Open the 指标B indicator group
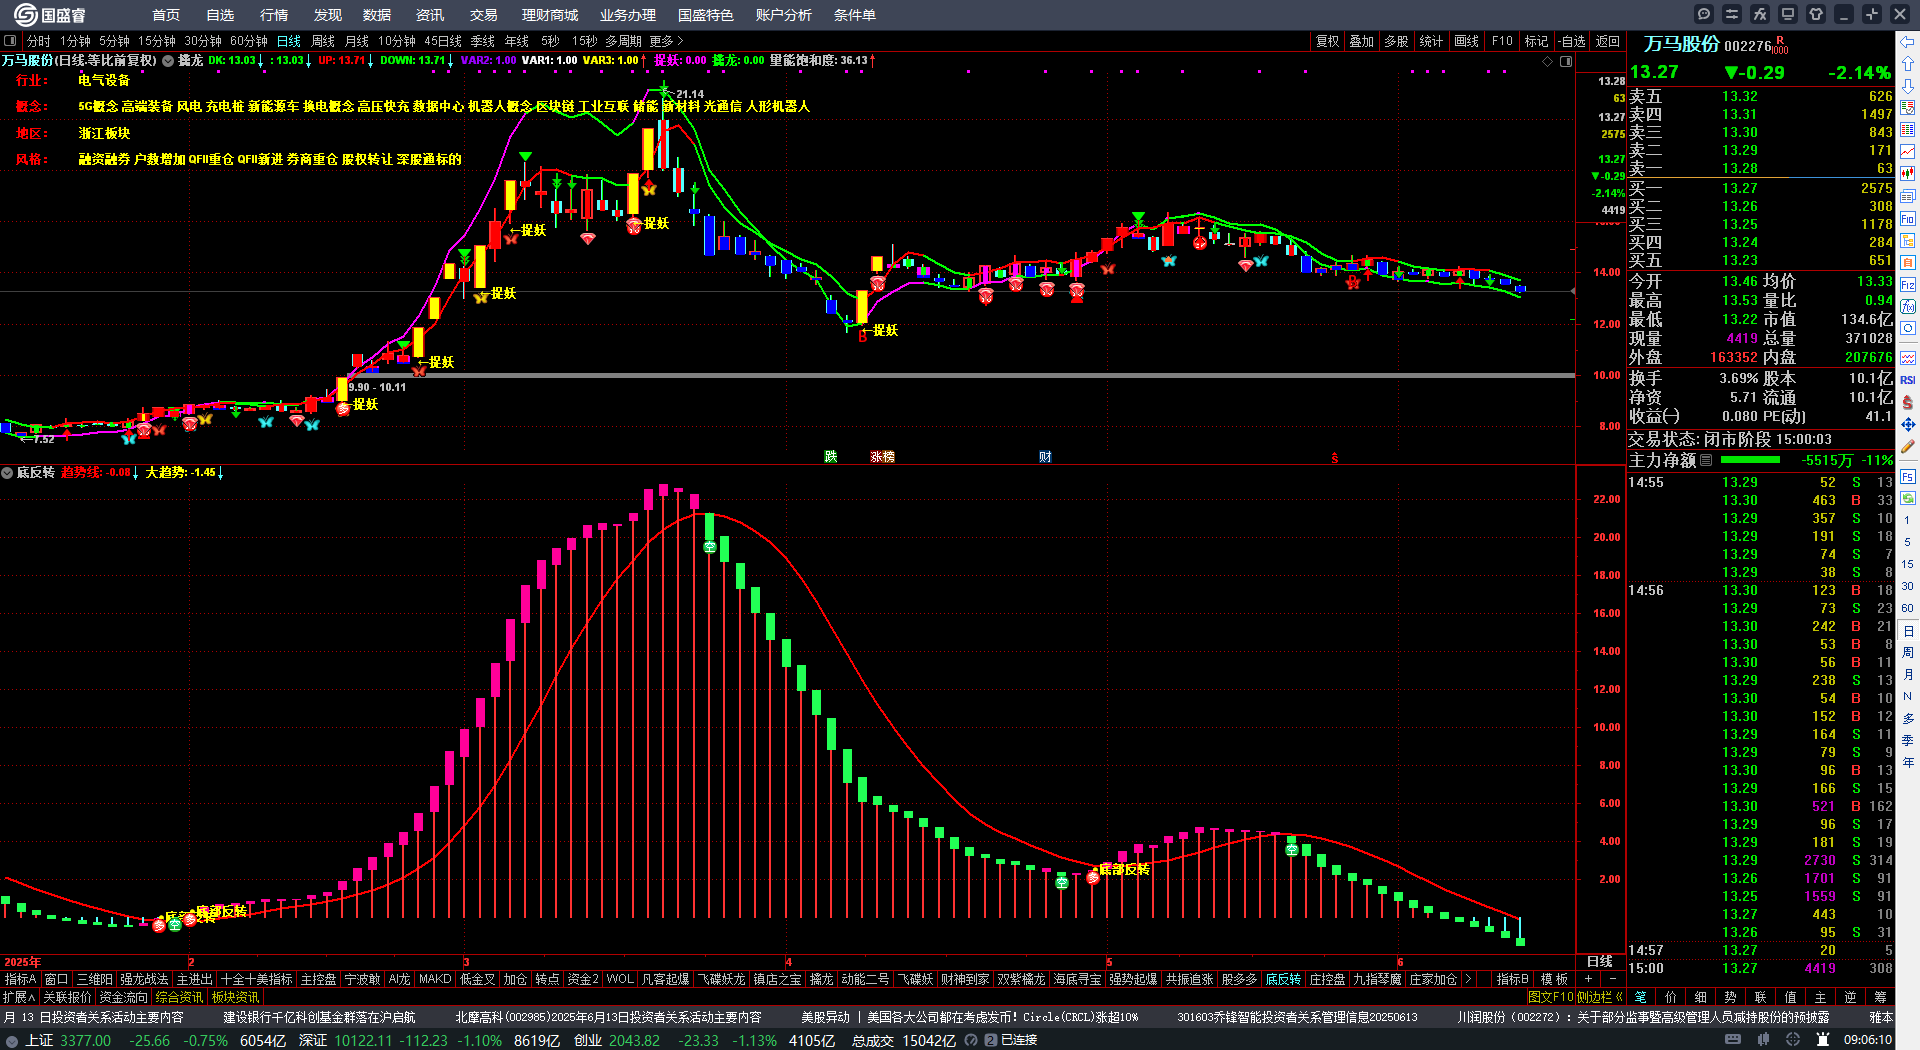This screenshot has height=1050, width=1920. 1512,979
